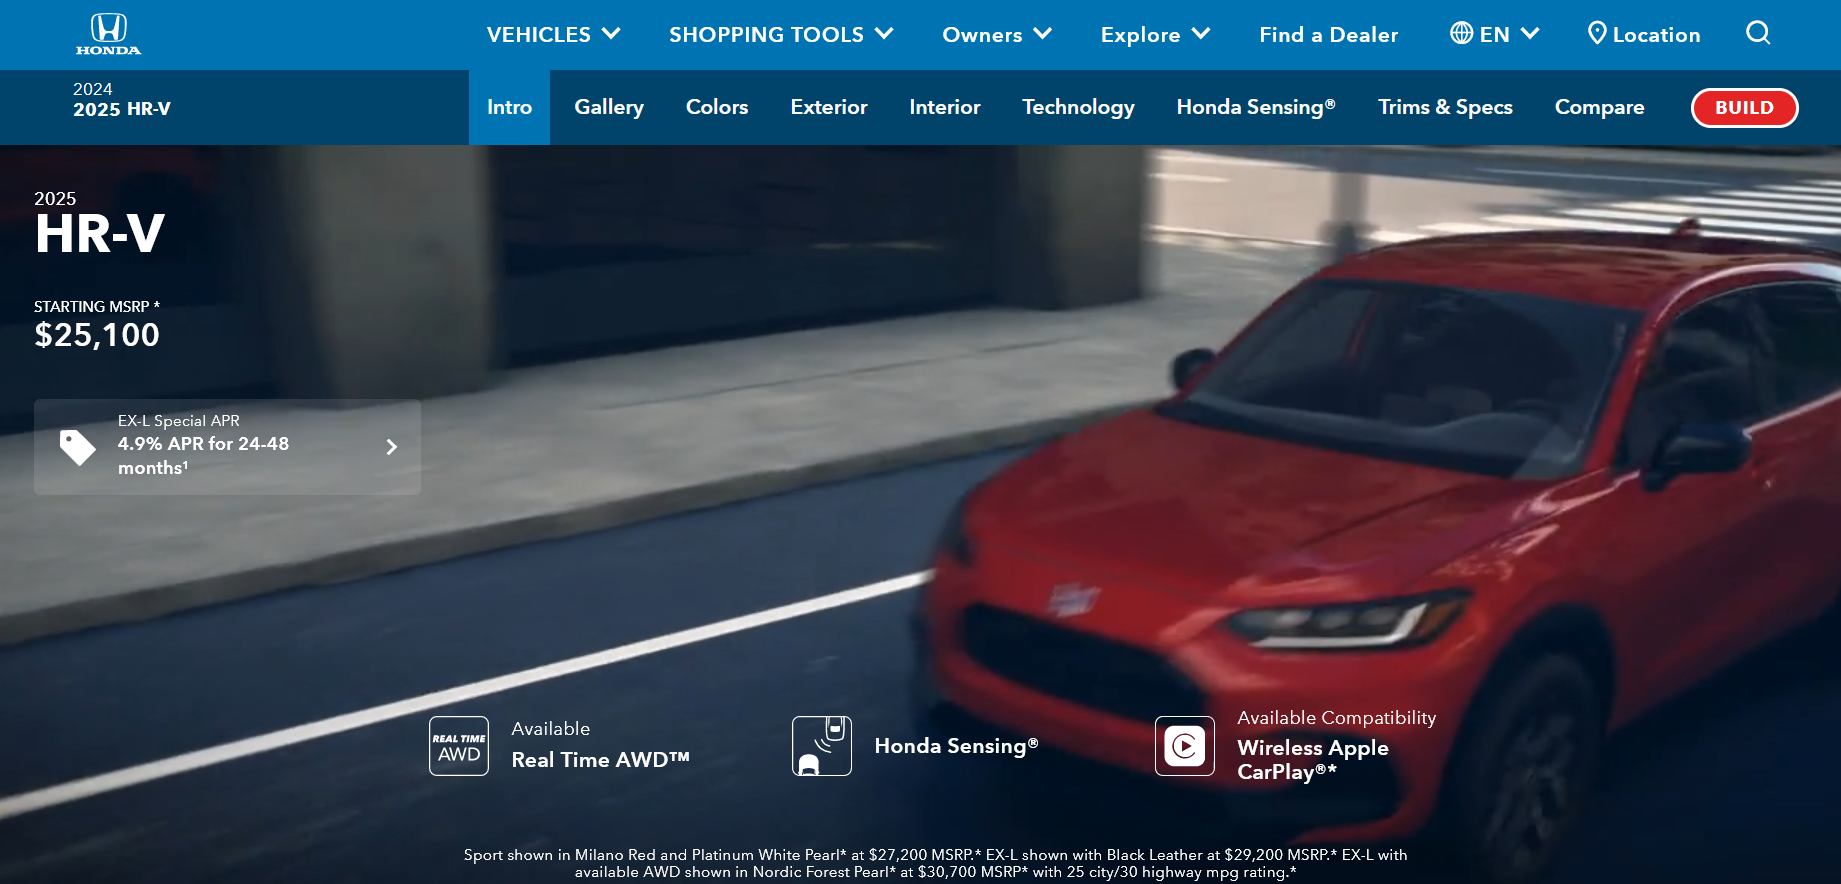Switch to the Gallery tab
The width and height of the screenshot is (1841, 884).
coord(609,107)
